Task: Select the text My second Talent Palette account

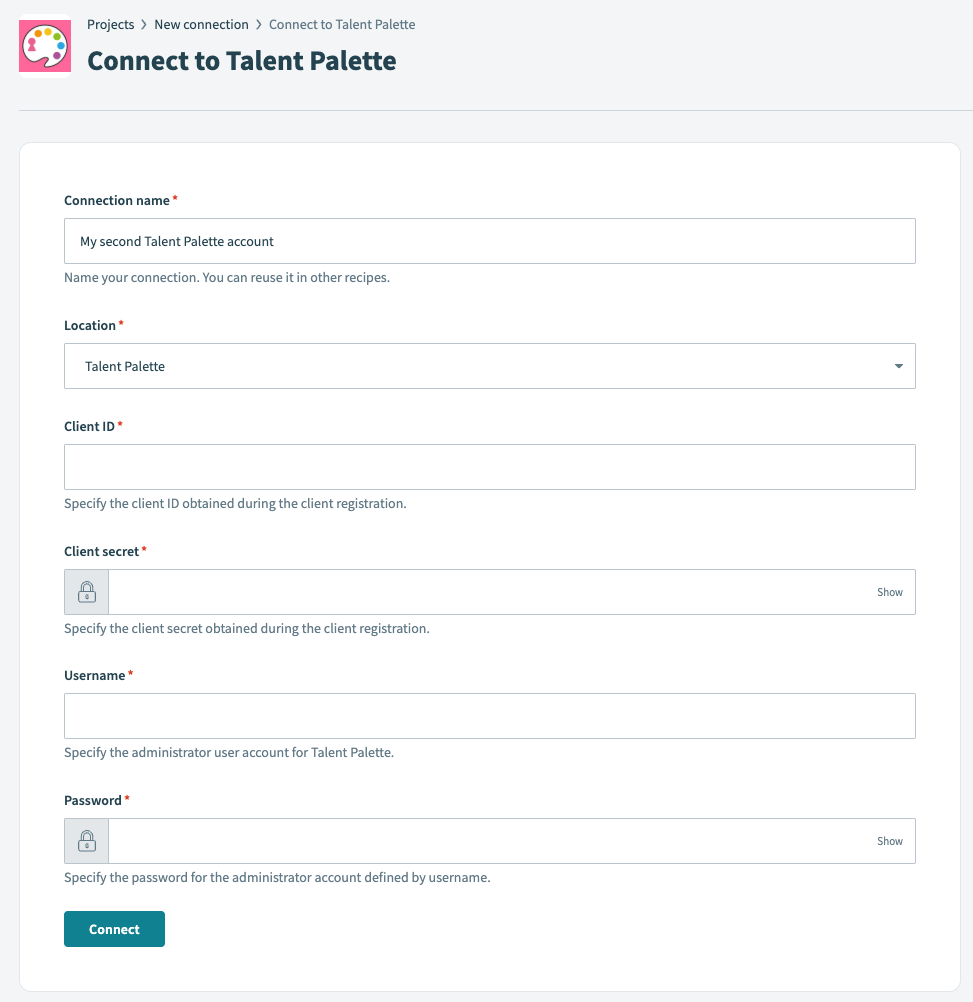Action: [175, 241]
